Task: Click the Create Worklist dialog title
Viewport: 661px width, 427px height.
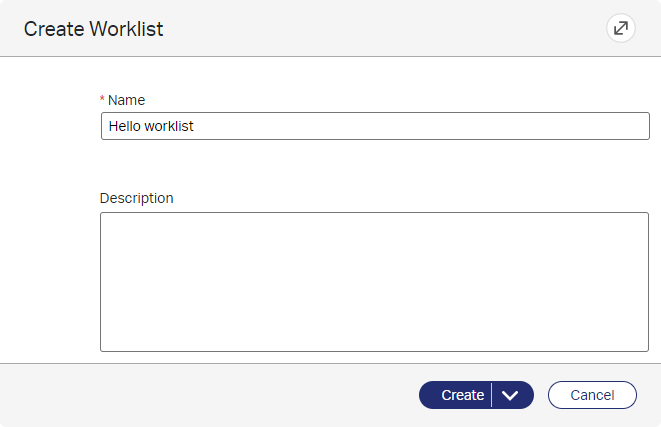Action: (94, 29)
